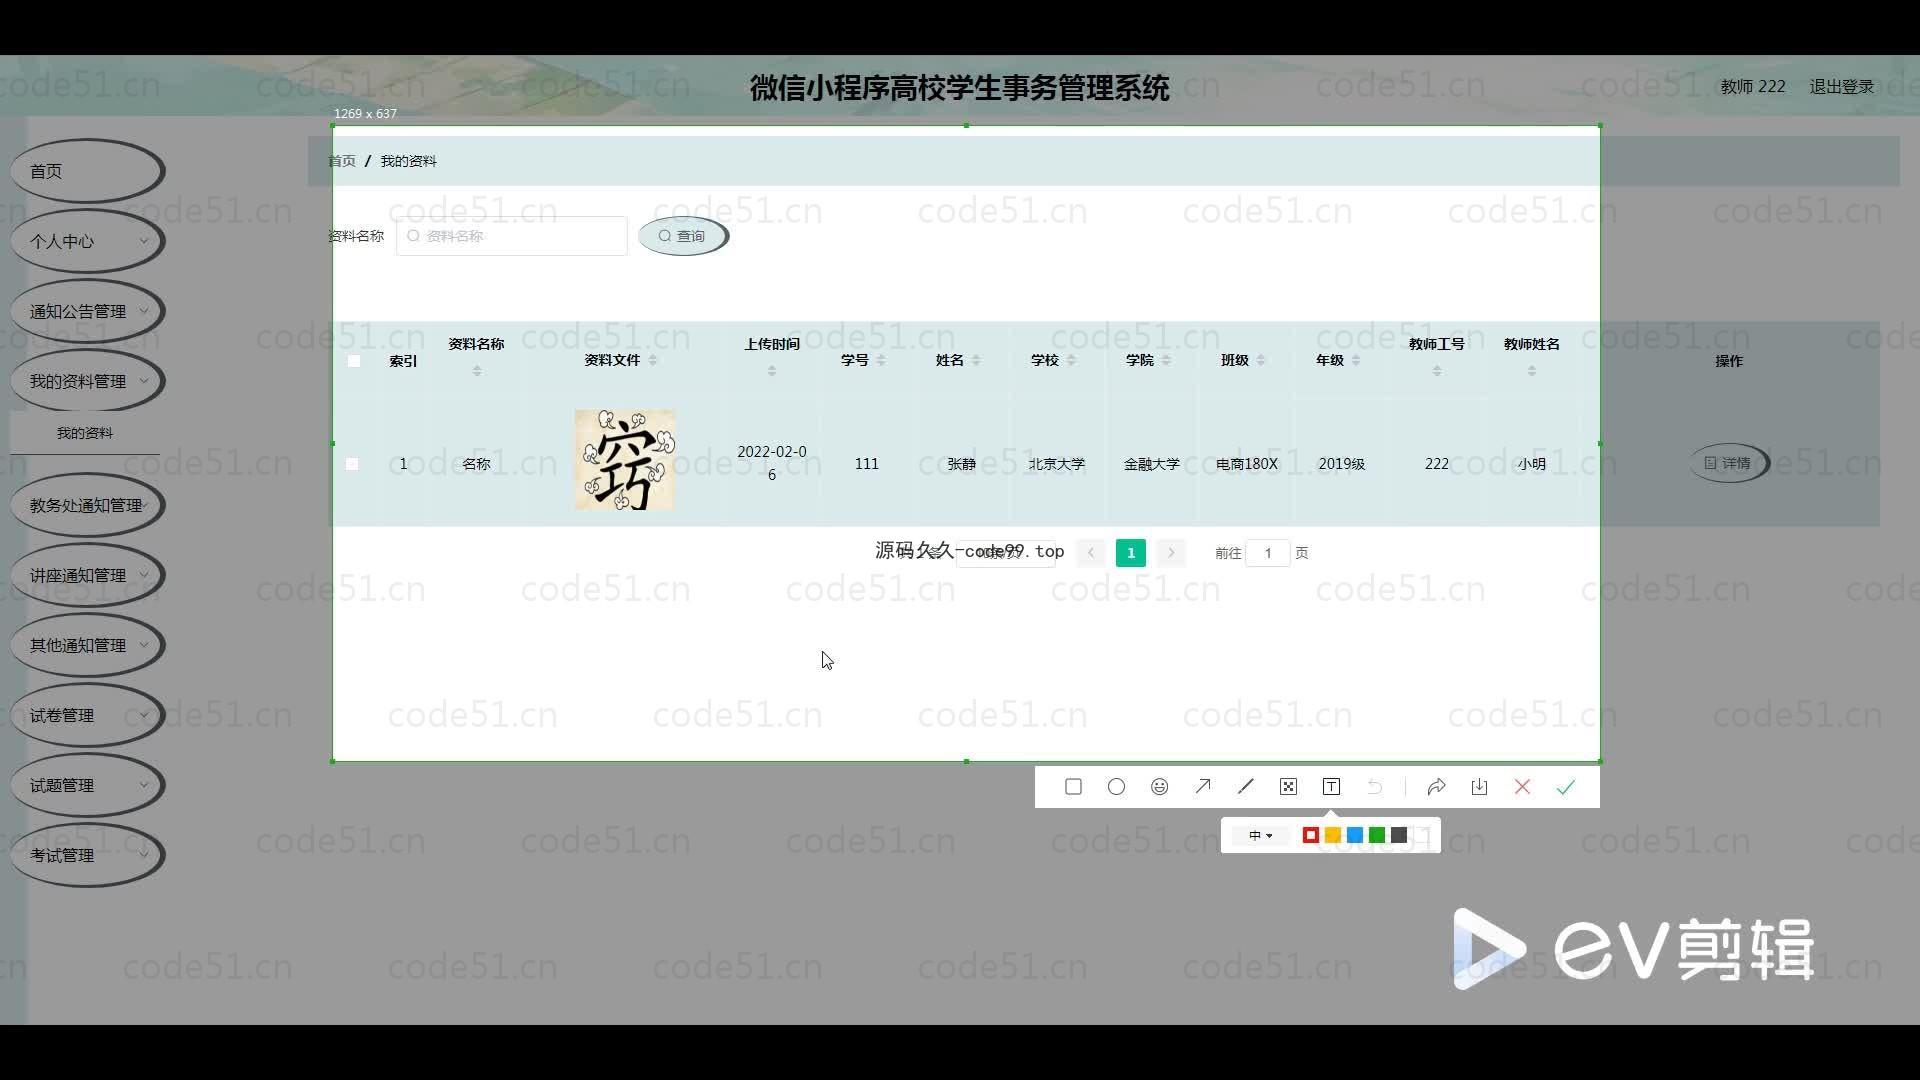Pick the blue annotation color
1920x1080 pixels.
[x=1354, y=835]
